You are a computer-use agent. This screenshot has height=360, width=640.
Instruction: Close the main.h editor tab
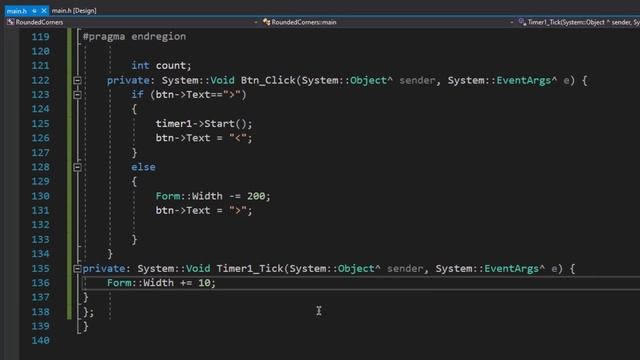44,11
